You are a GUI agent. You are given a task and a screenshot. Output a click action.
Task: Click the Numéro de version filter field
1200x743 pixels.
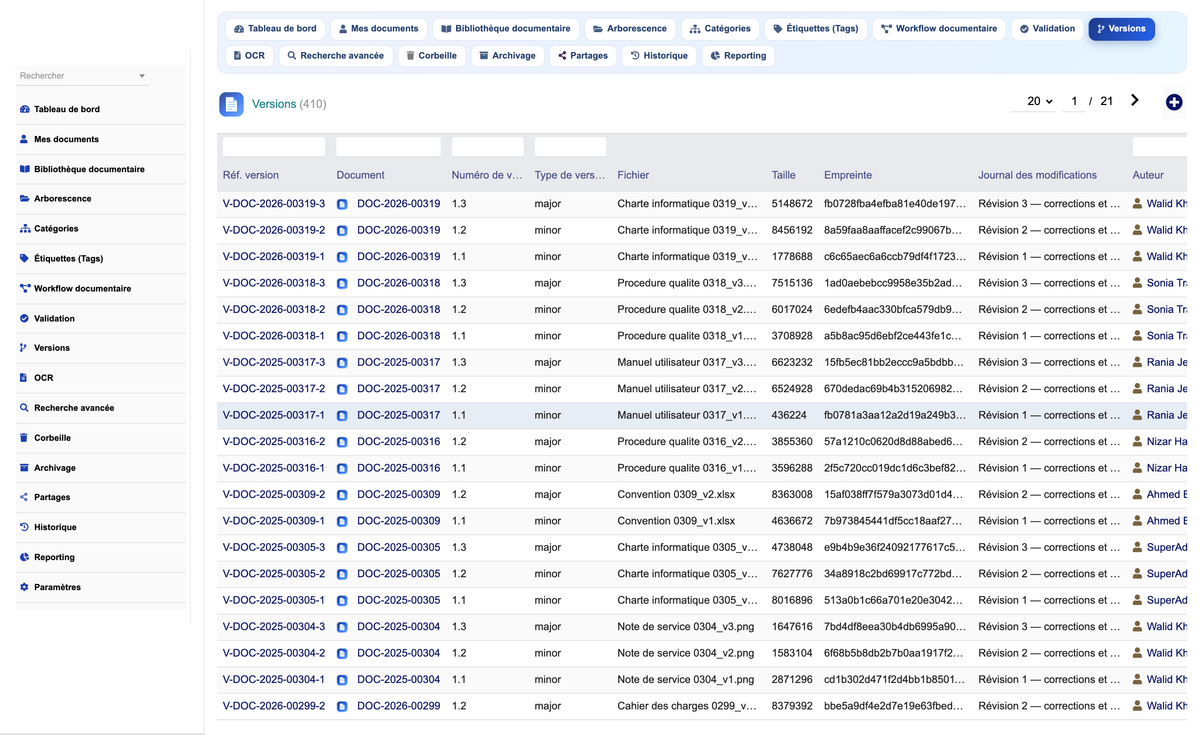487,147
